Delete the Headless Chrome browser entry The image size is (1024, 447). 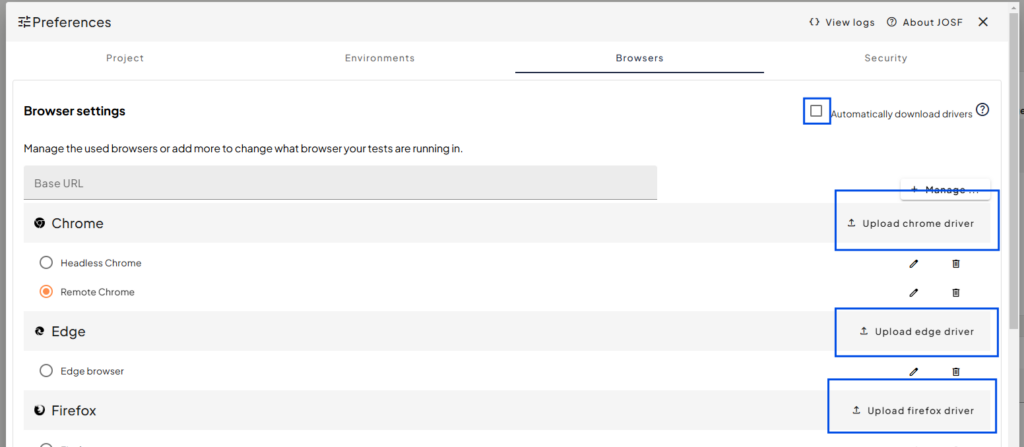[955, 263]
